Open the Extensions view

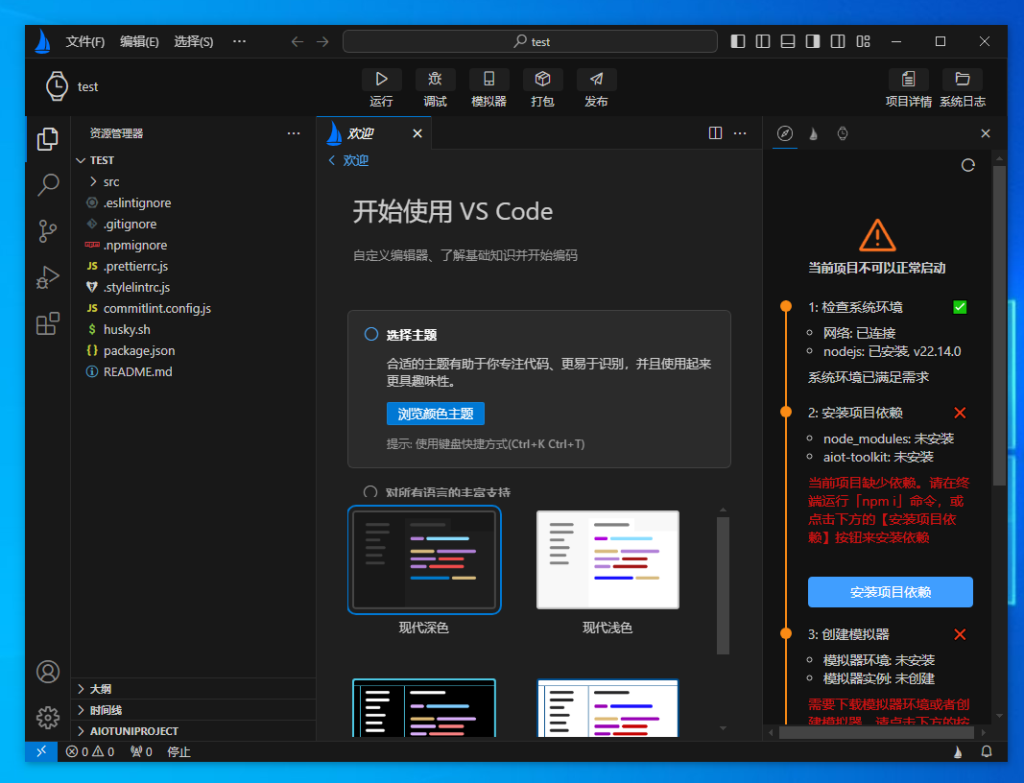48,324
